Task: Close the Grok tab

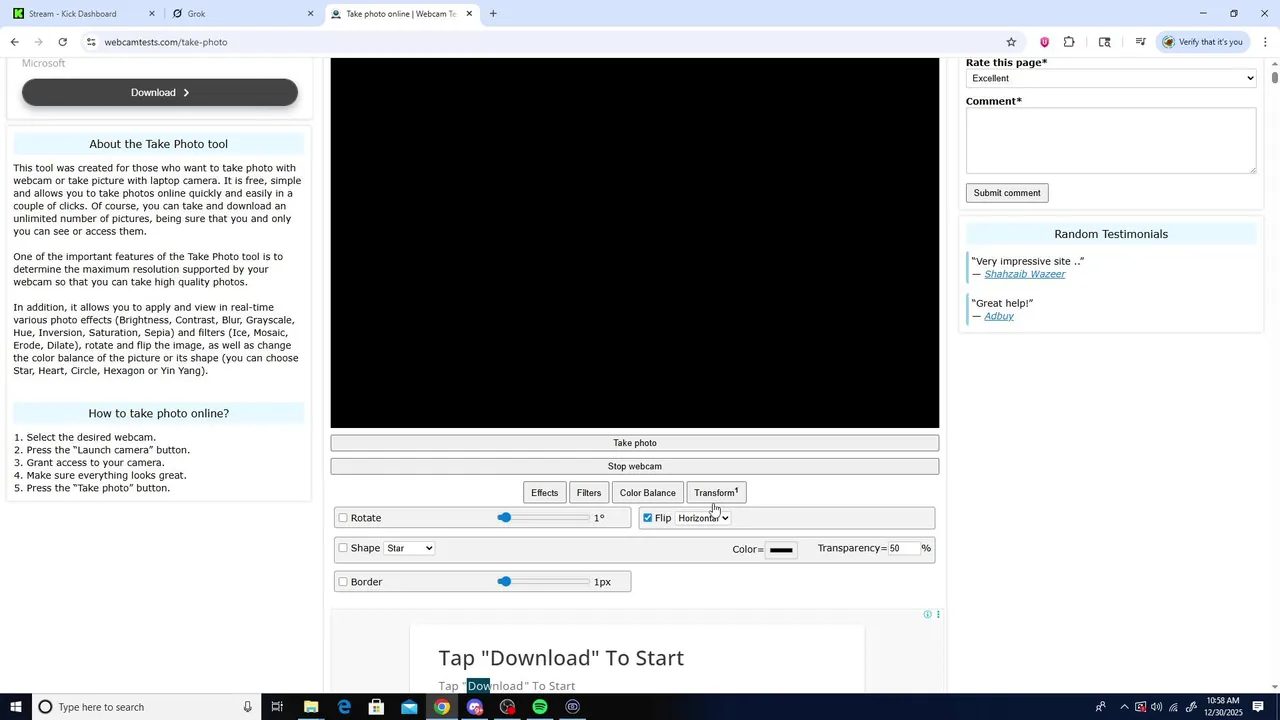Action: point(310,14)
